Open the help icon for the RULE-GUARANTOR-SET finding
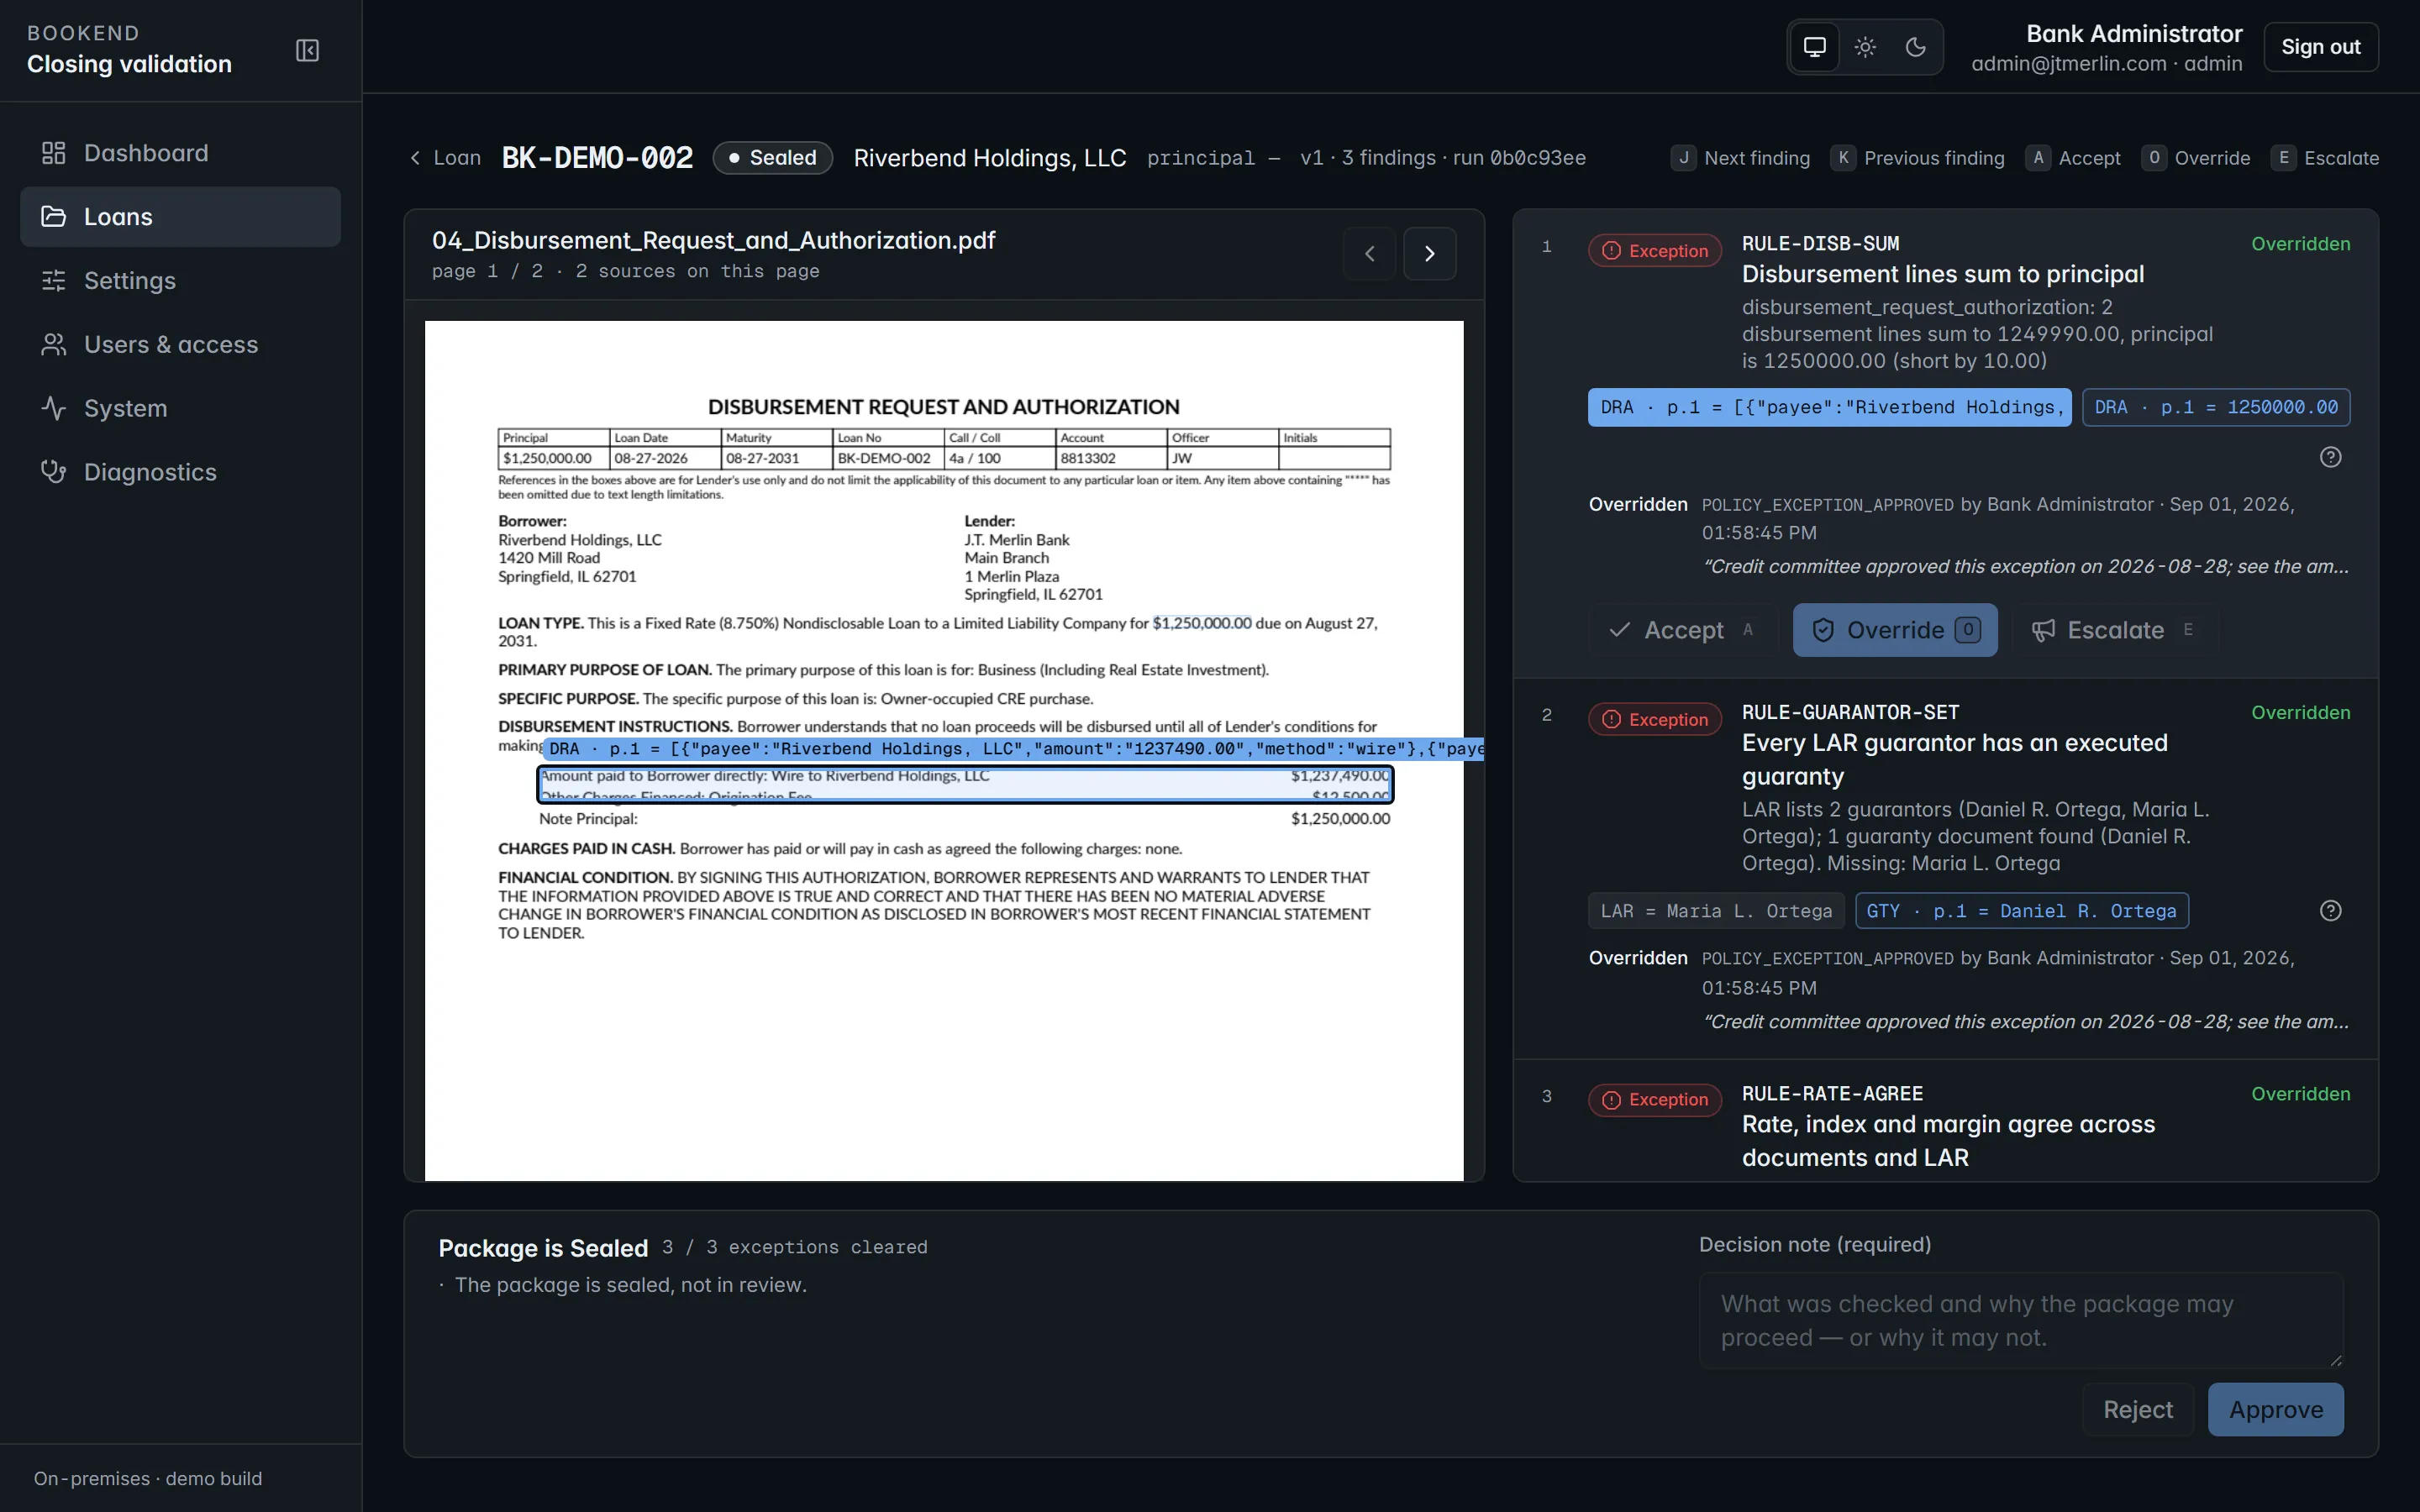 click(2330, 911)
